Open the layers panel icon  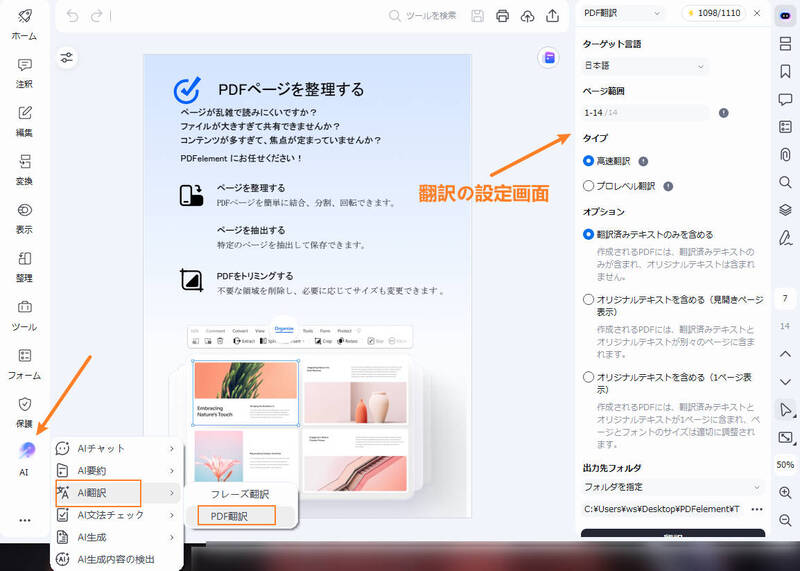pyautogui.click(x=785, y=210)
